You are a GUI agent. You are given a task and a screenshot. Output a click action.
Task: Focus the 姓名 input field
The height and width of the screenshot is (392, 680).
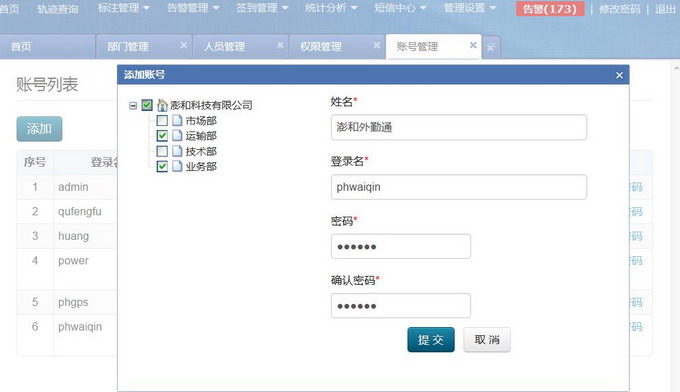(x=459, y=127)
